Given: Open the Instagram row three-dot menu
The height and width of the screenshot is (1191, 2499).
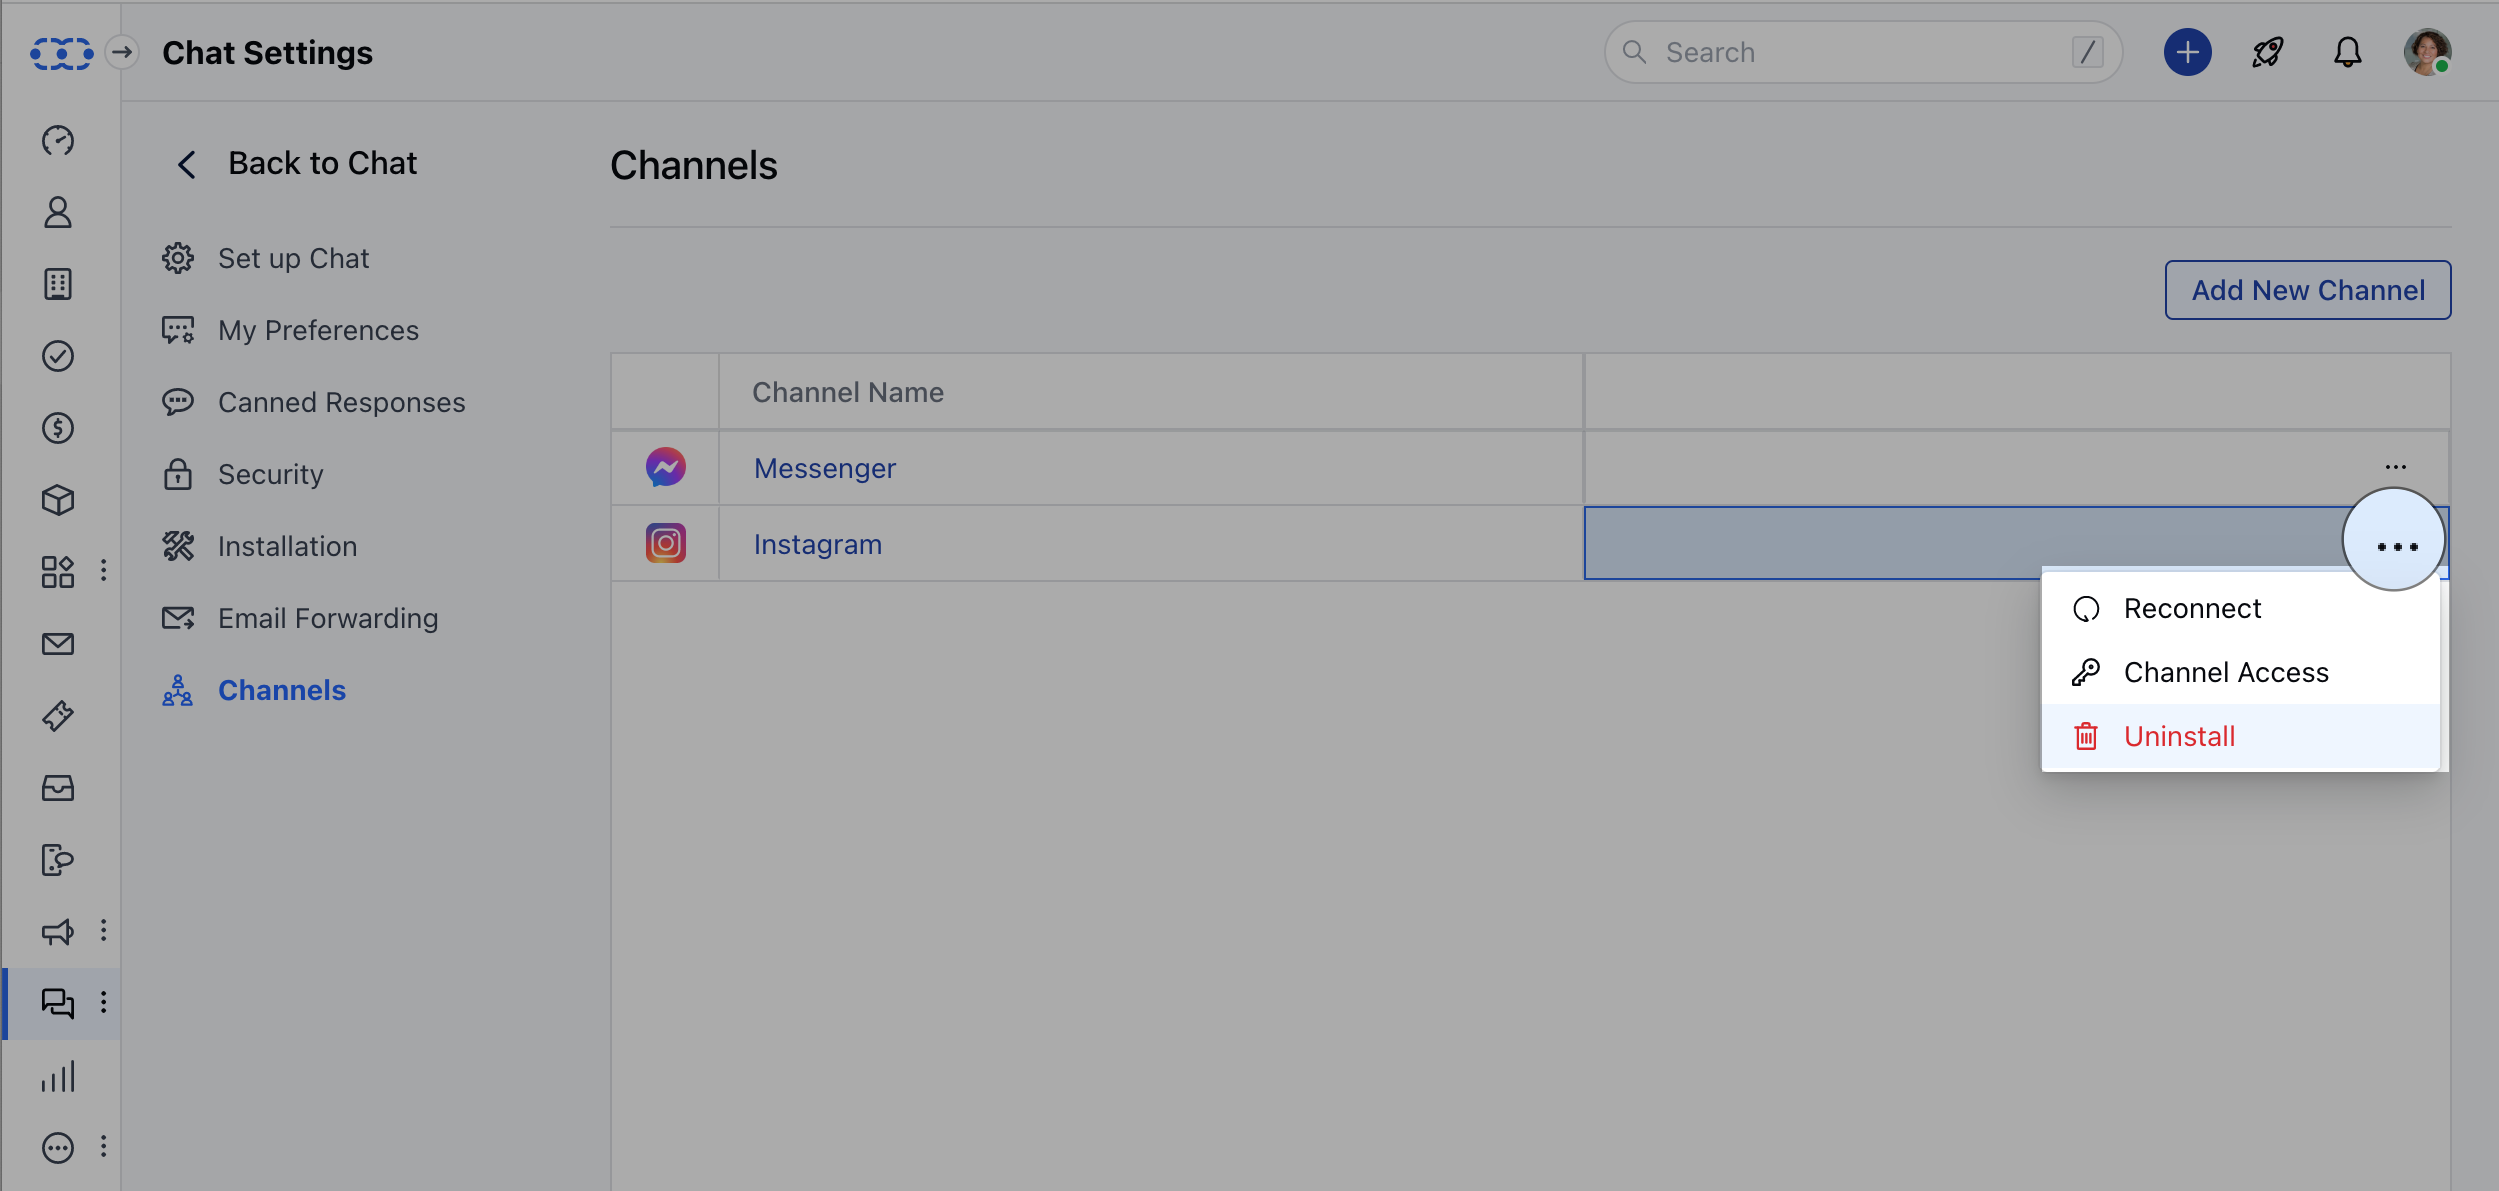Looking at the screenshot, I should coord(2396,546).
